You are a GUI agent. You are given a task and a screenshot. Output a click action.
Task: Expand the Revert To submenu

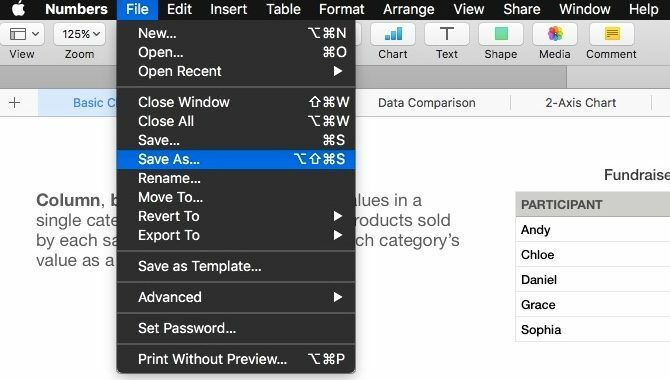236,216
